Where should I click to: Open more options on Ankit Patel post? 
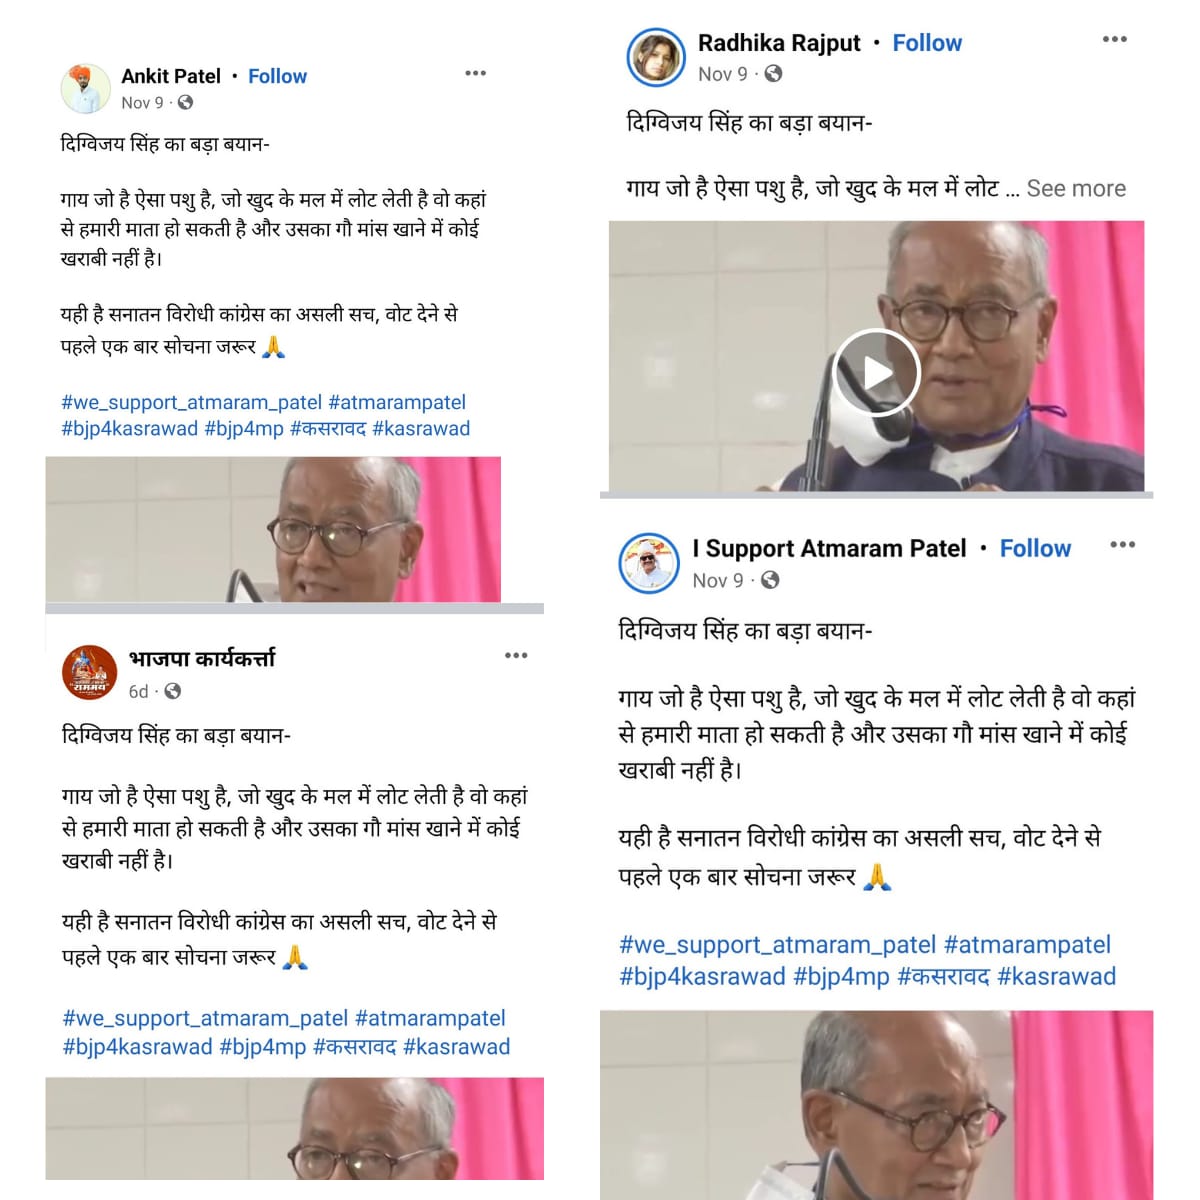pyautogui.click(x=476, y=73)
